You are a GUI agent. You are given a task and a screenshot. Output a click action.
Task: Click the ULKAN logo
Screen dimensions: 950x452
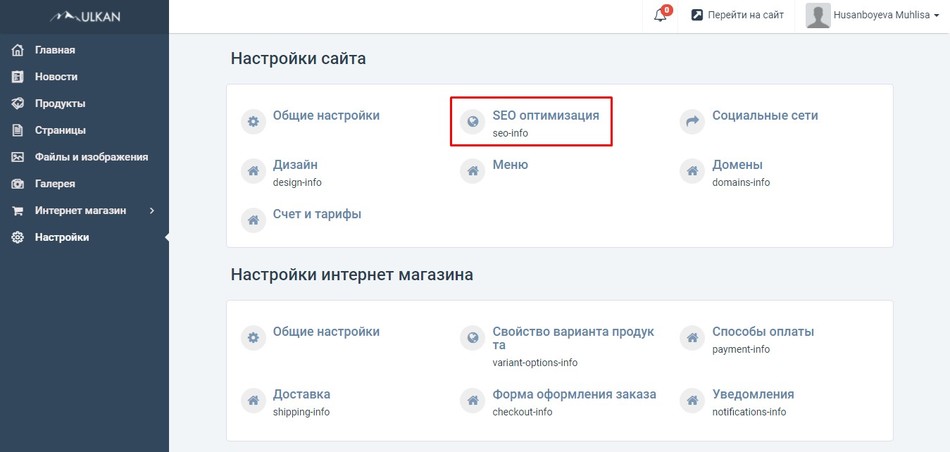[84, 16]
